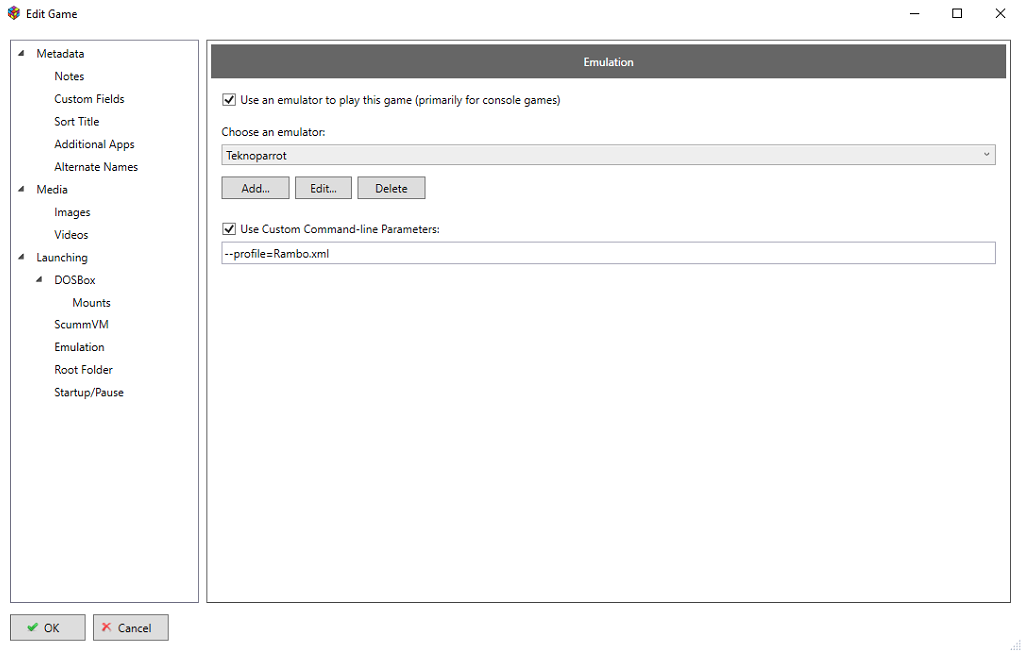
Task: Open Additional Apps section
Action: (95, 144)
